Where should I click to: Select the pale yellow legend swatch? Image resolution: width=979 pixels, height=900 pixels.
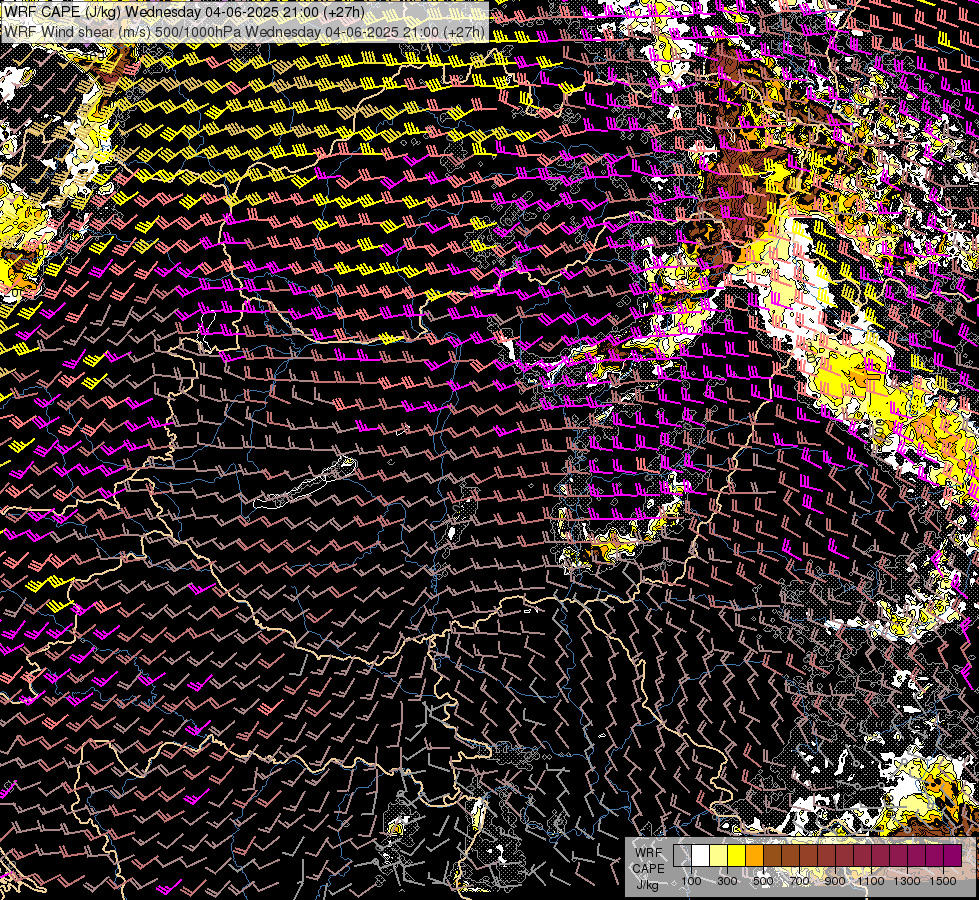[x=719, y=855]
